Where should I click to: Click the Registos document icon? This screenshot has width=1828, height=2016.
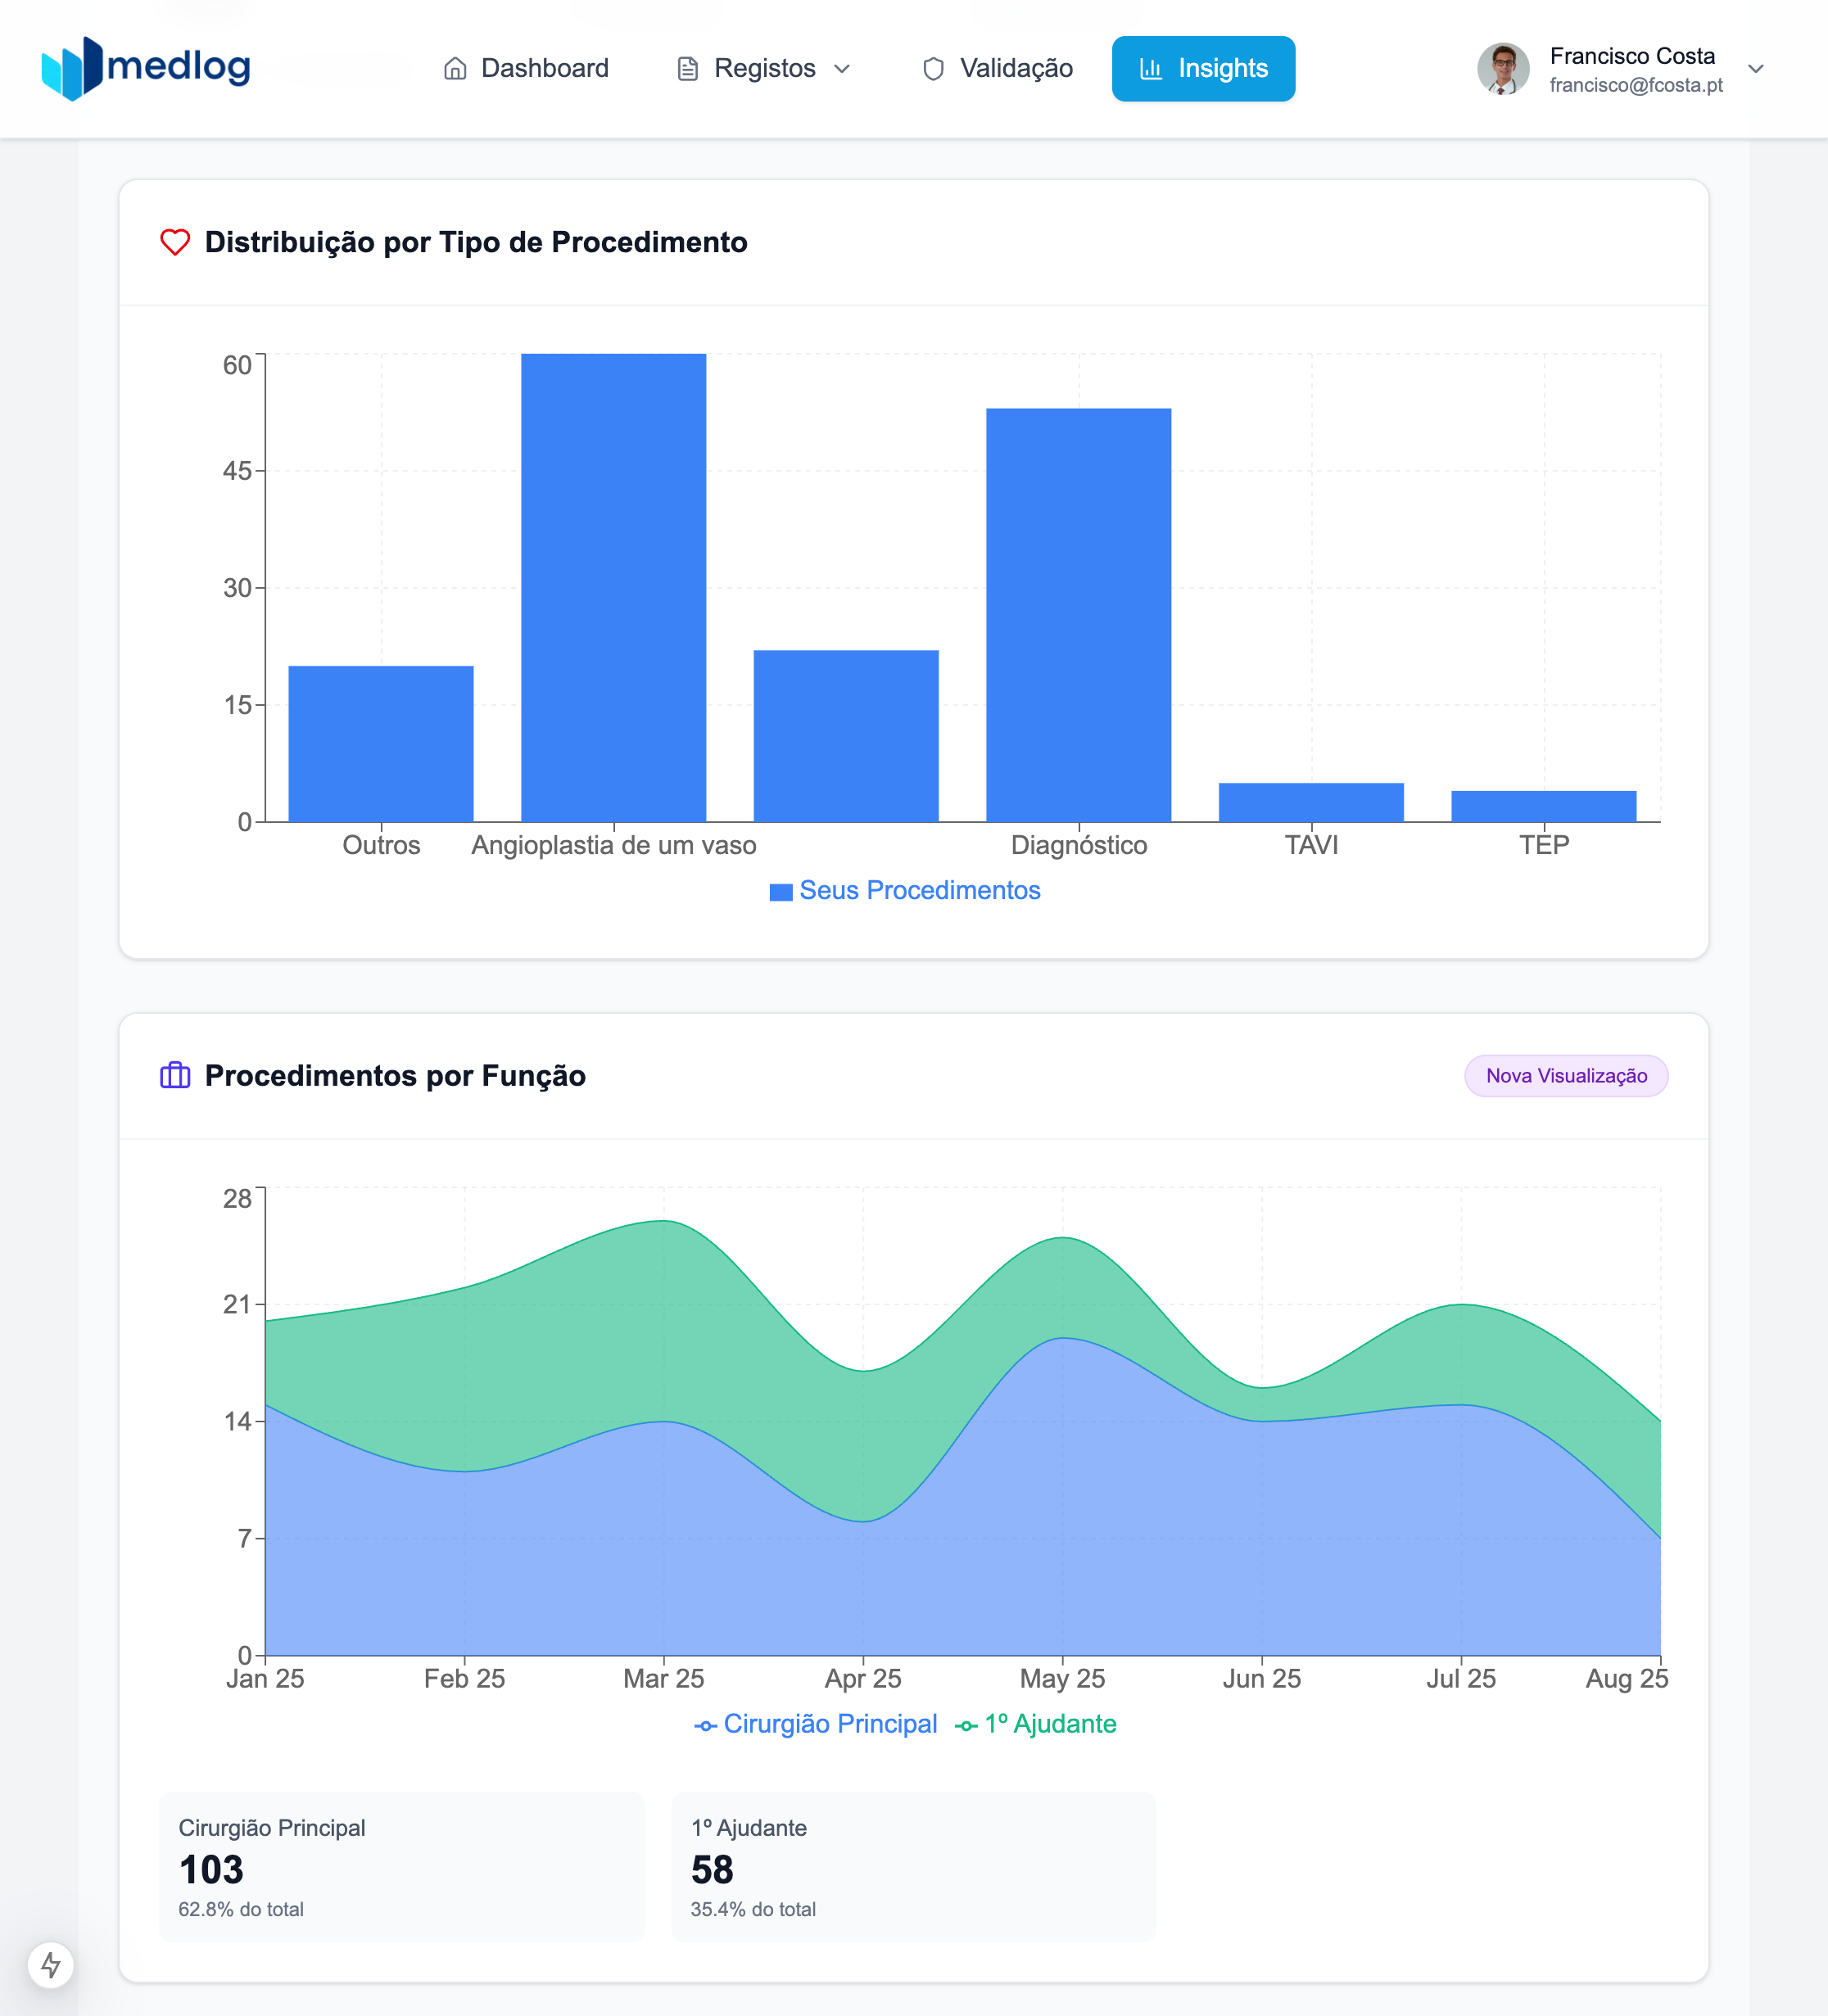688,69
